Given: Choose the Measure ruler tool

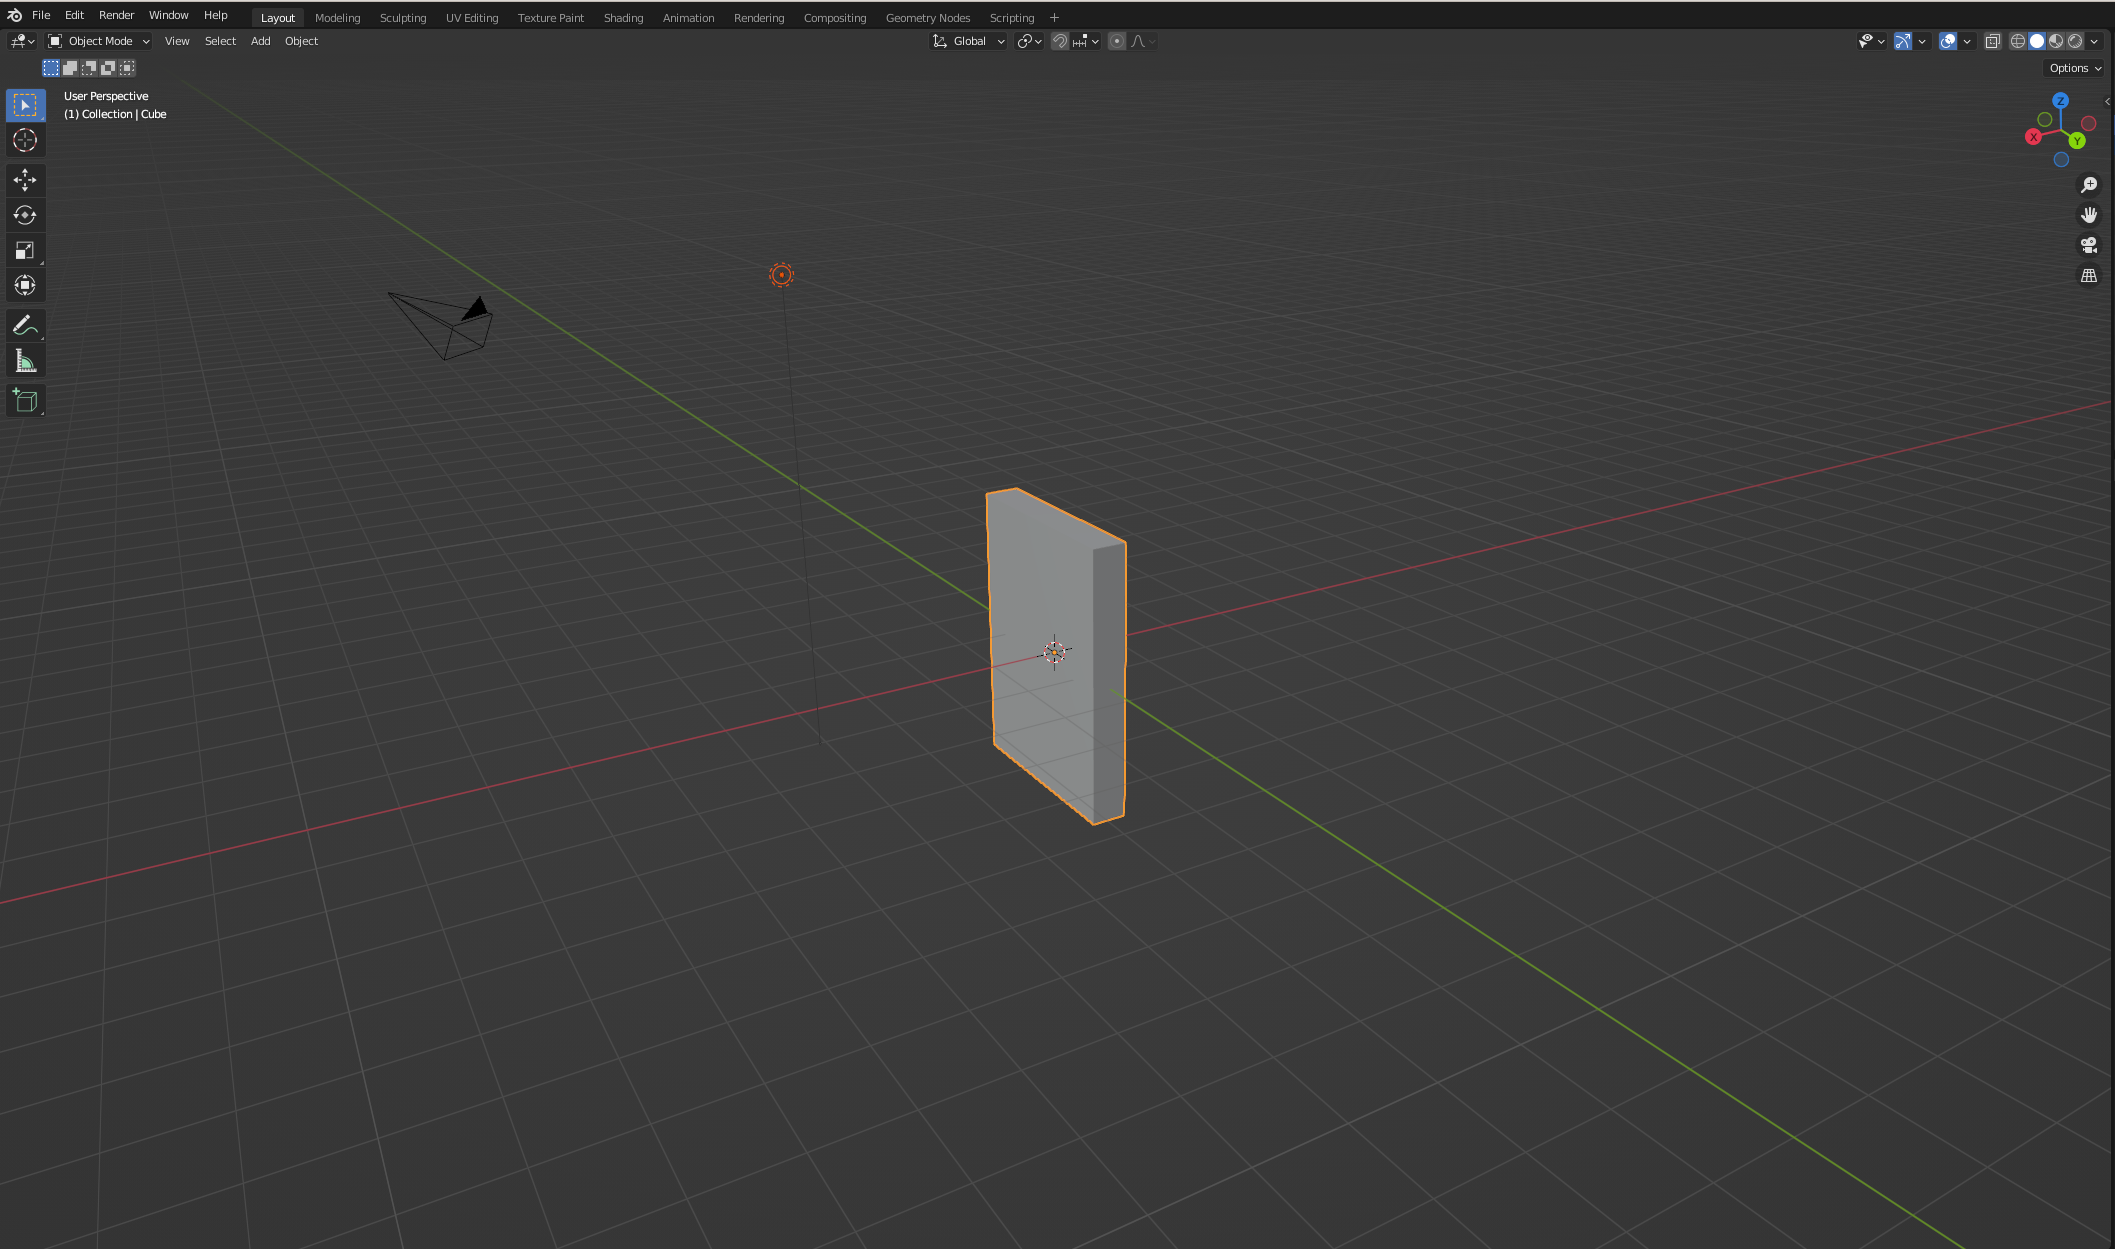Looking at the screenshot, I should coord(25,361).
